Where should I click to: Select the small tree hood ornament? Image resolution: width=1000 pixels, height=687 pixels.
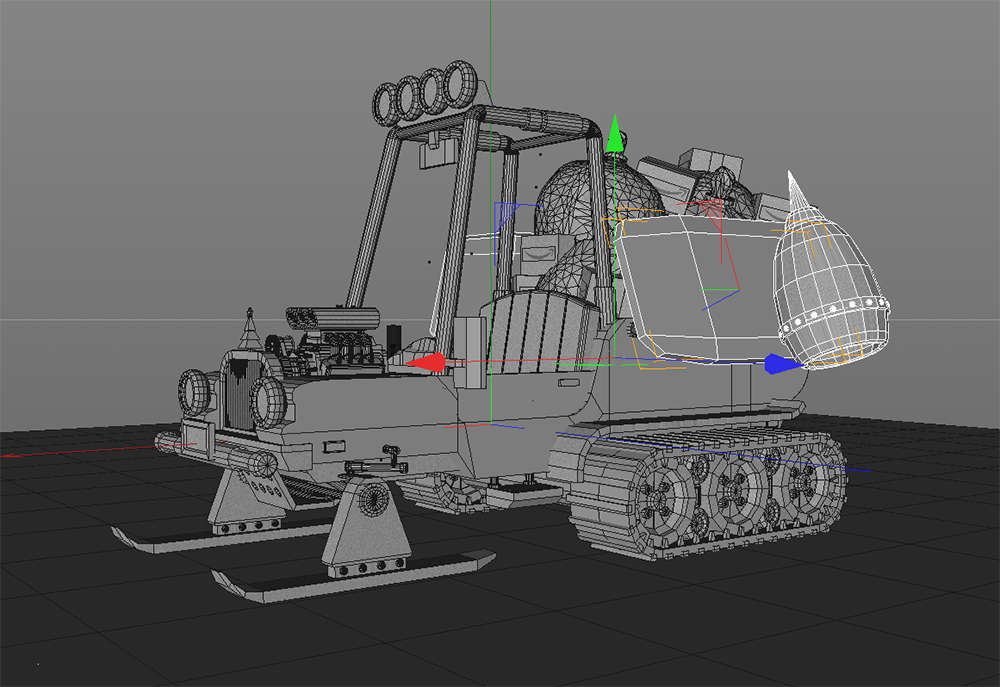point(250,329)
